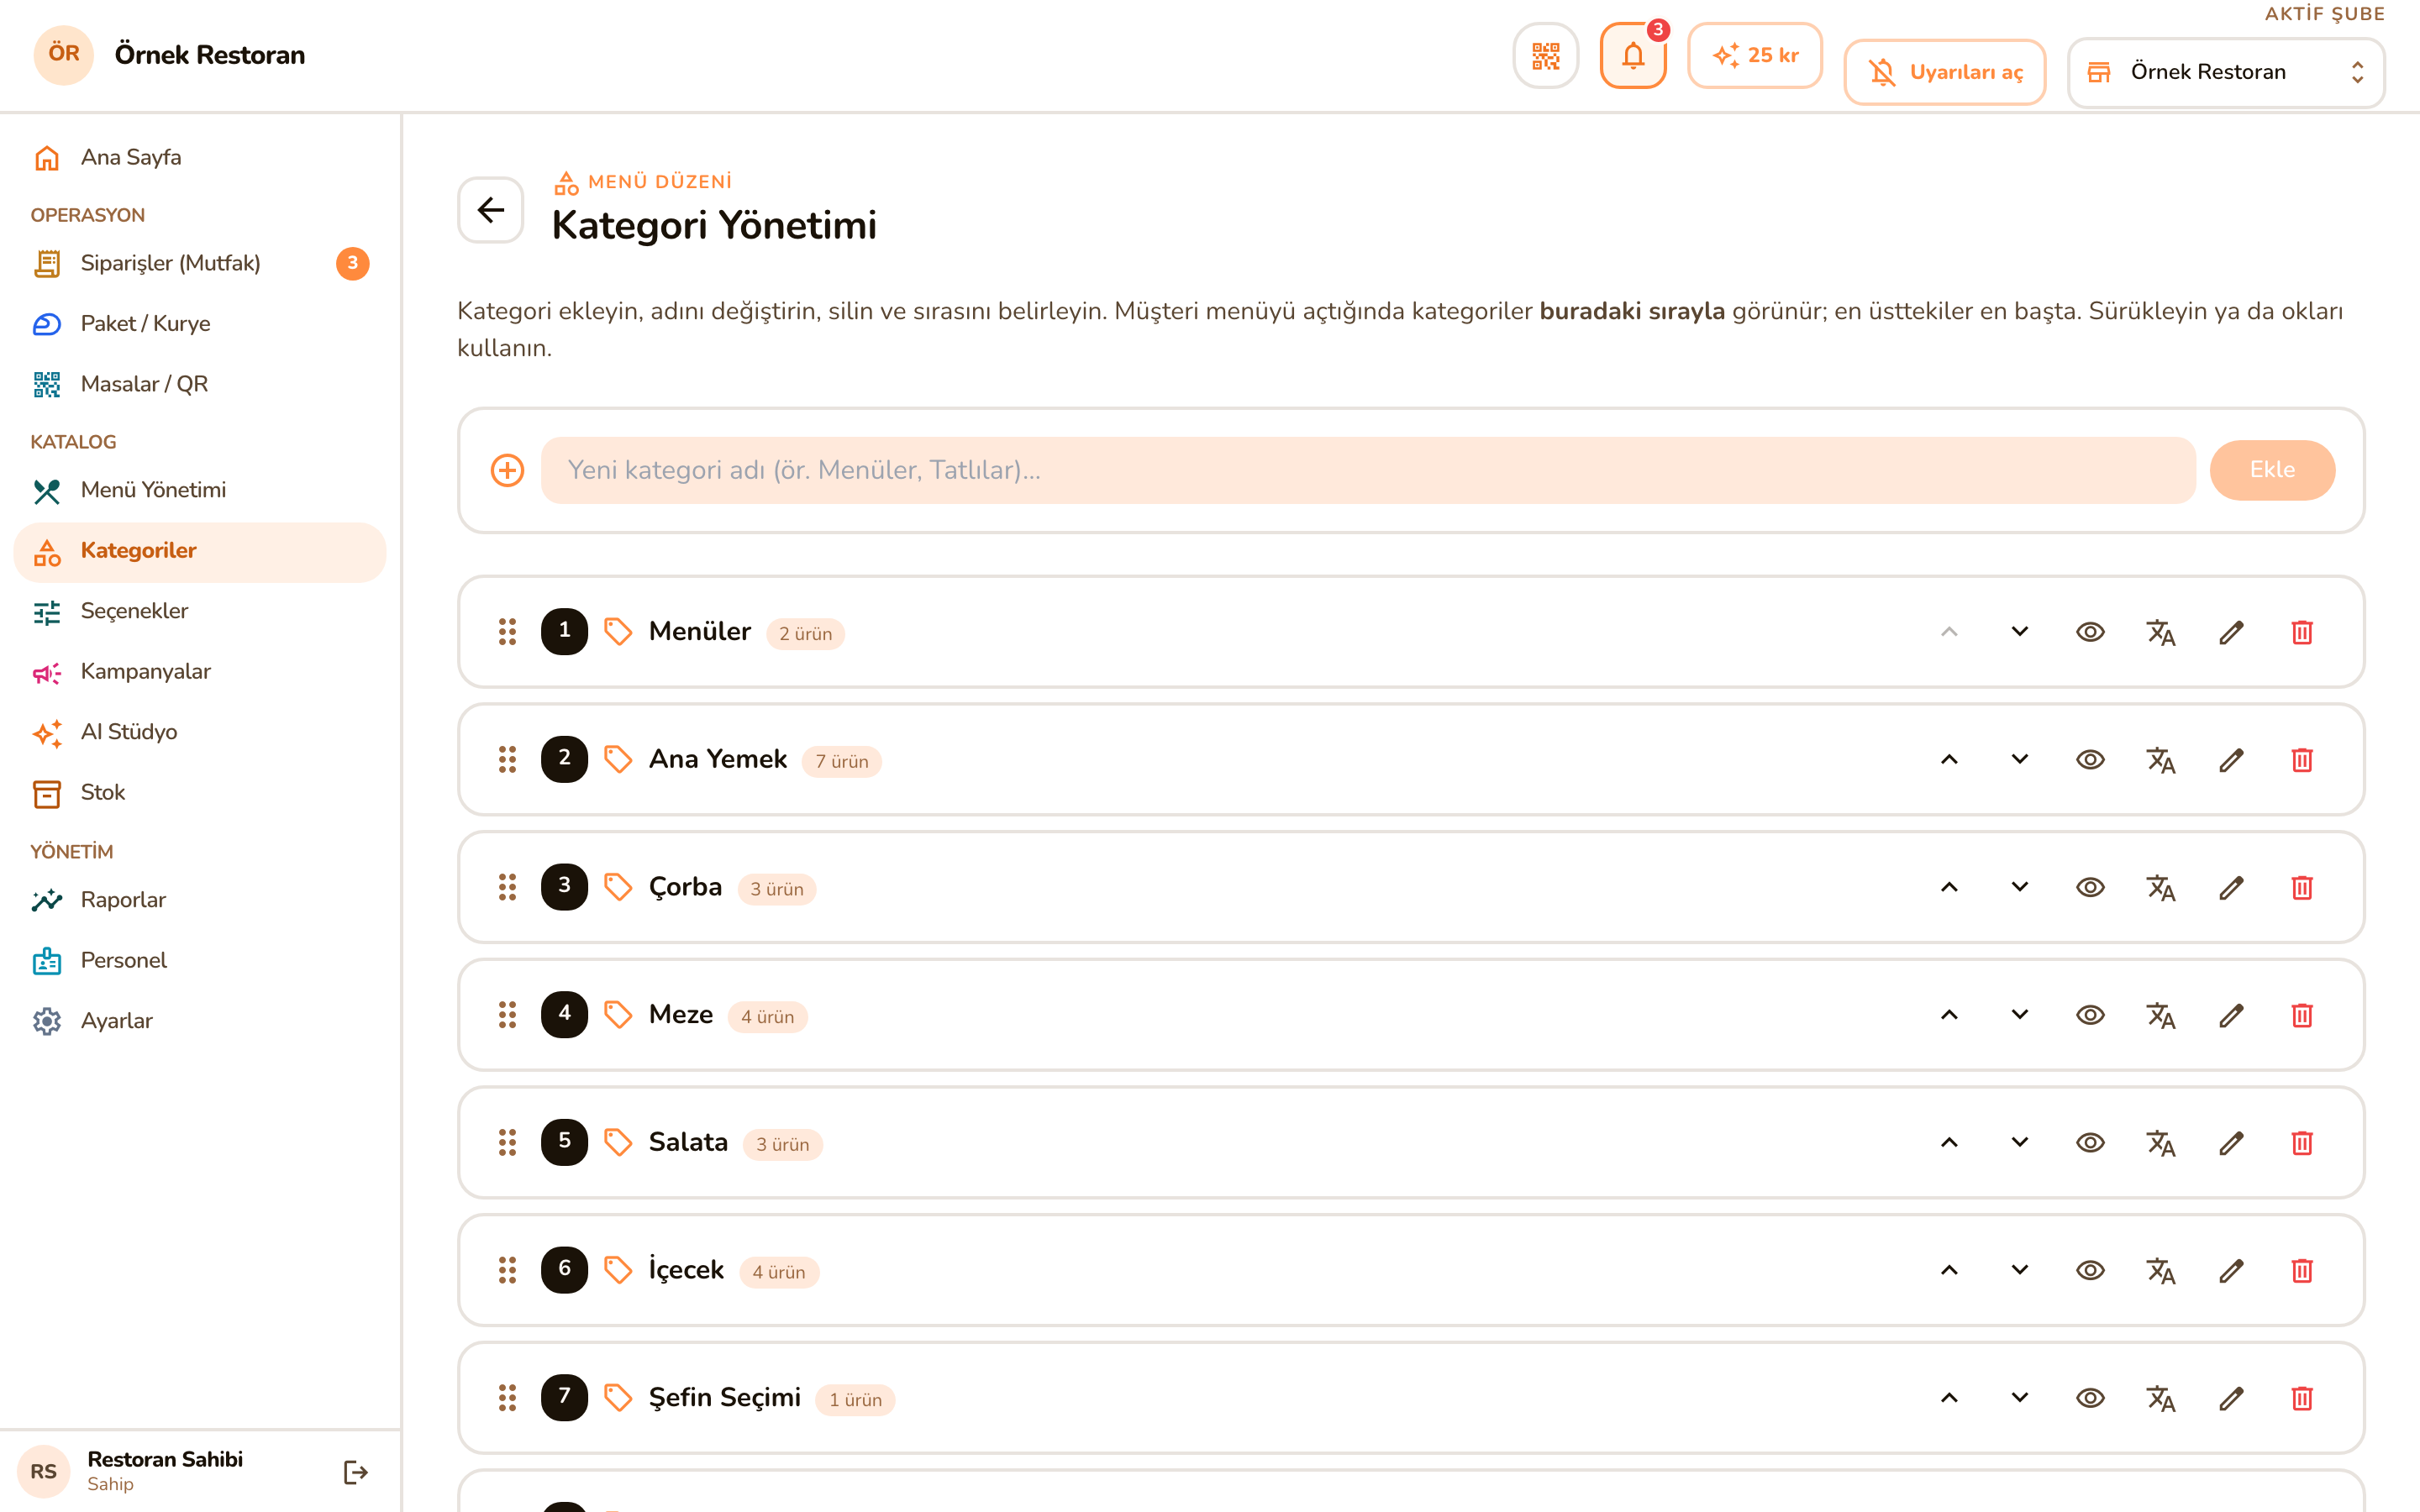Image resolution: width=2420 pixels, height=1512 pixels.
Task: Edit the Şefin Seçimi category
Action: [x=2231, y=1398]
